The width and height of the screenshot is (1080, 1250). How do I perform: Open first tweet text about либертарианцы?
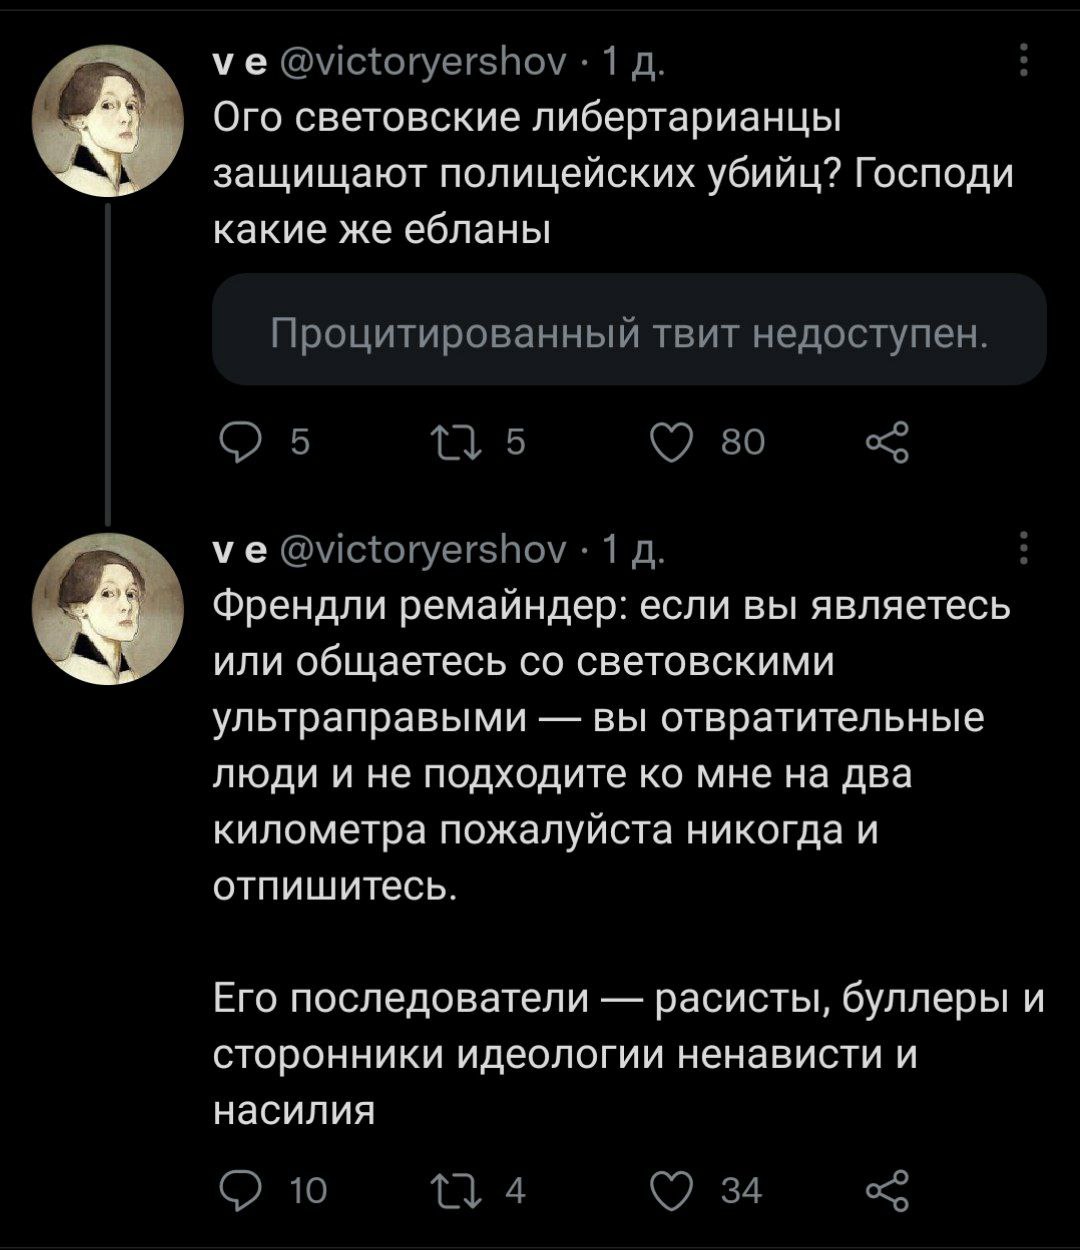pyautogui.click(x=600, y=175)
